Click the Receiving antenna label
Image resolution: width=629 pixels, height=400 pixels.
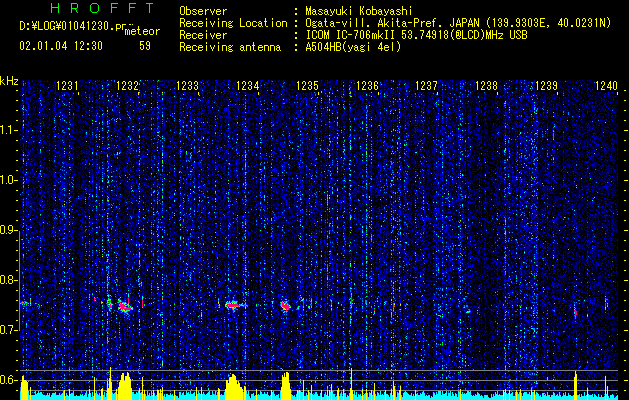230,47
